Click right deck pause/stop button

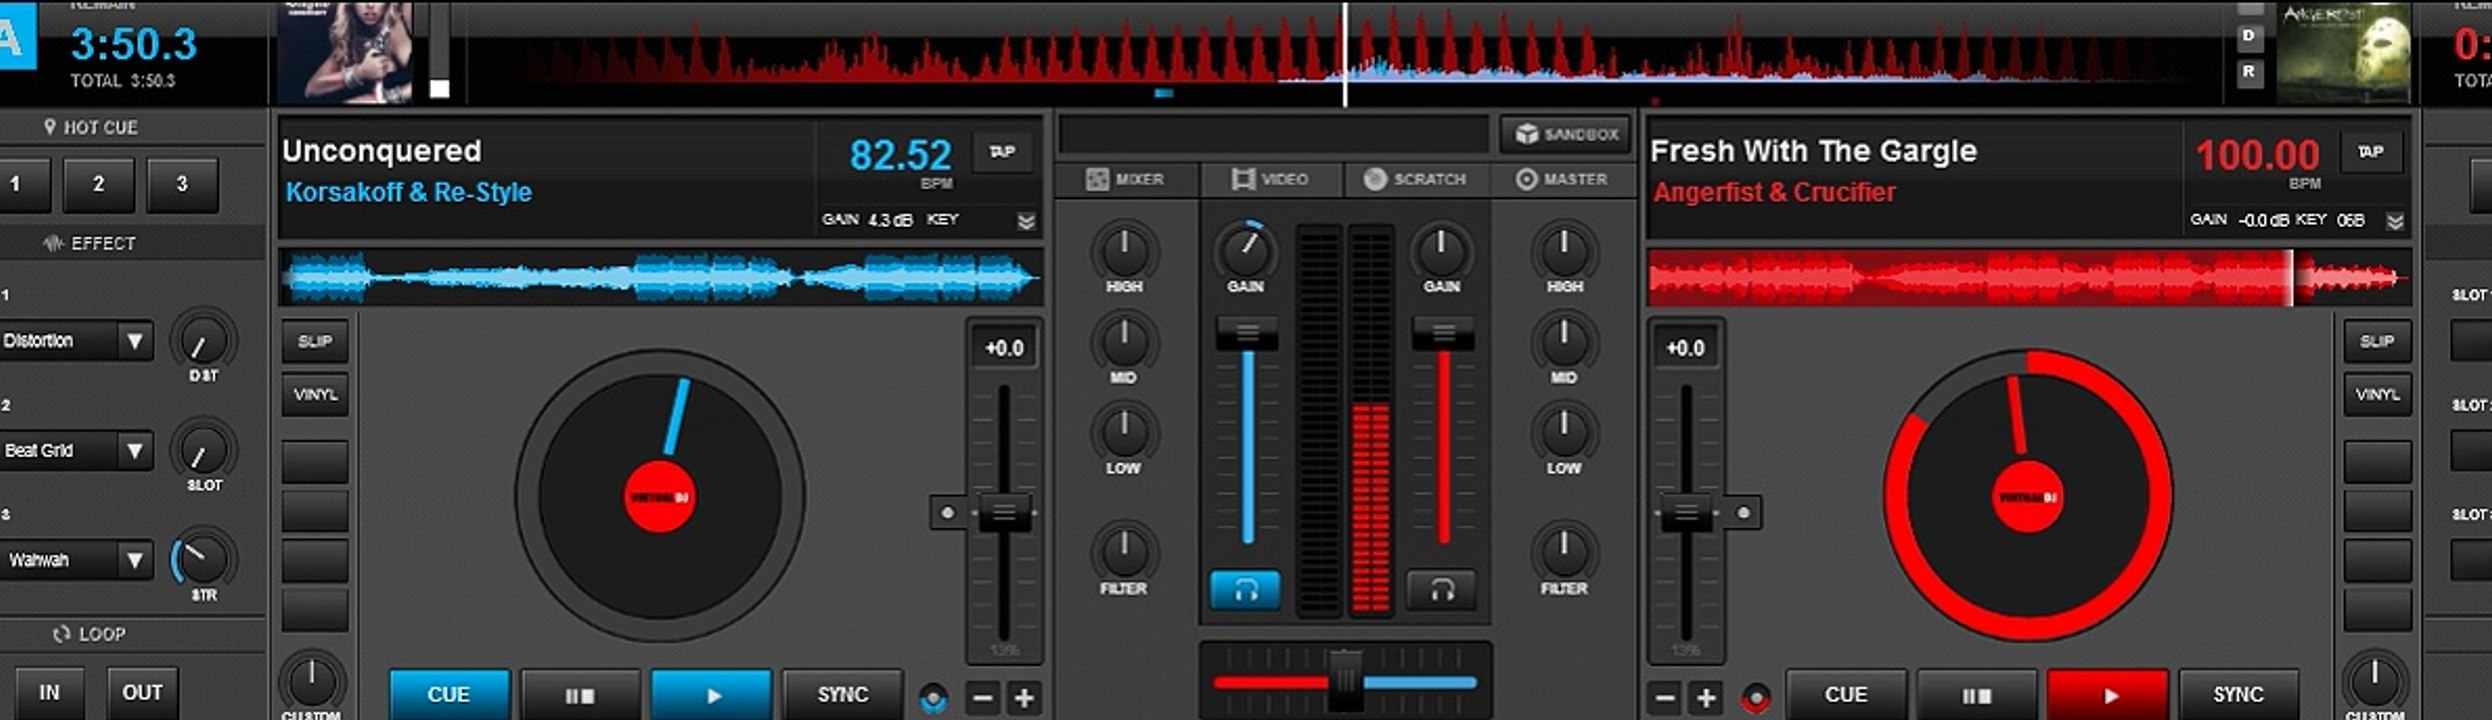coord(1977,695)
